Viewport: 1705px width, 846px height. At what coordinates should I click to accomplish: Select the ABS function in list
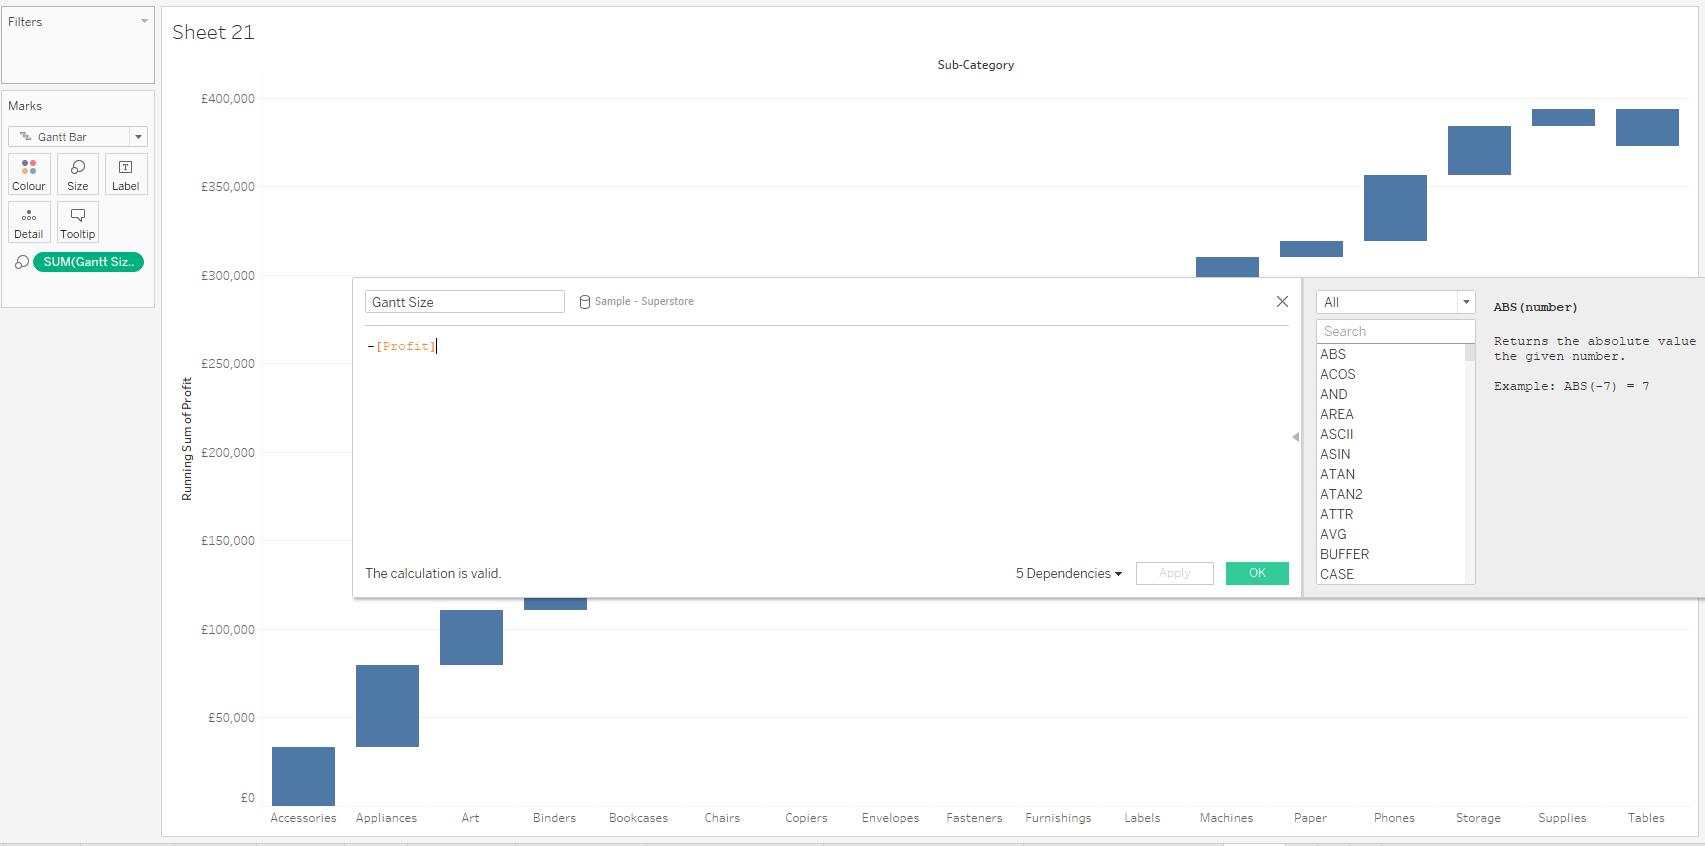[x=1333, y=355]
